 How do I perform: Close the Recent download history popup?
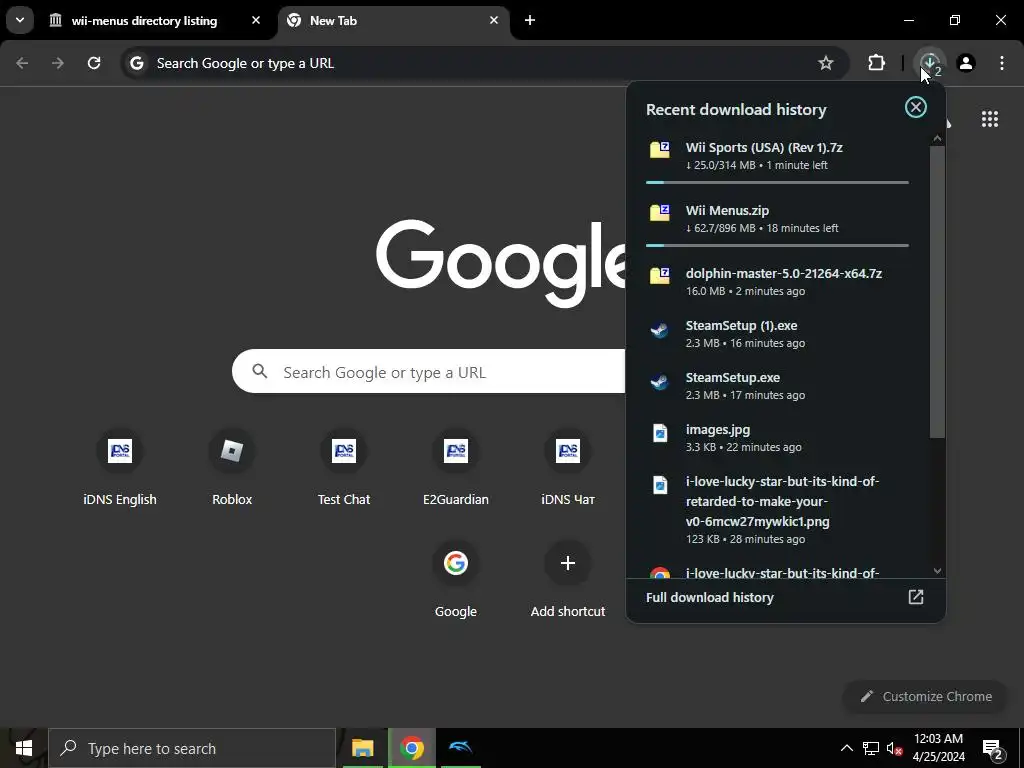click(x=916, y=107)
